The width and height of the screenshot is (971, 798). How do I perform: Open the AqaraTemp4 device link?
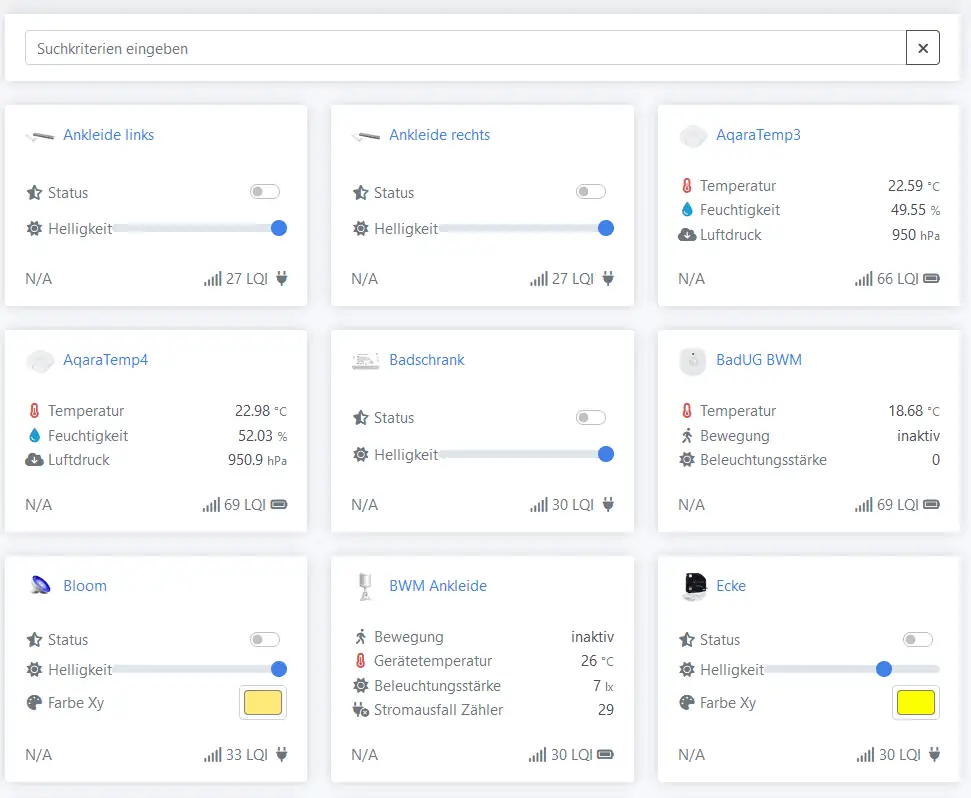pos(105,360)
